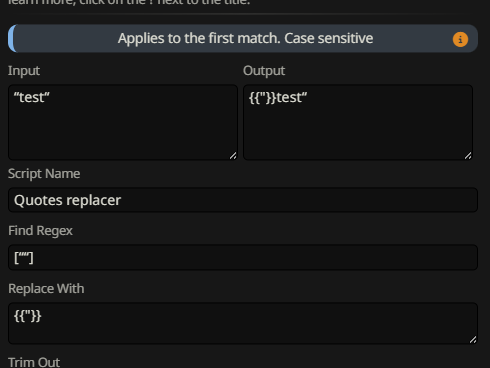
Task: Grab the Output textarea resize handle
Action: tap(468, 155)
